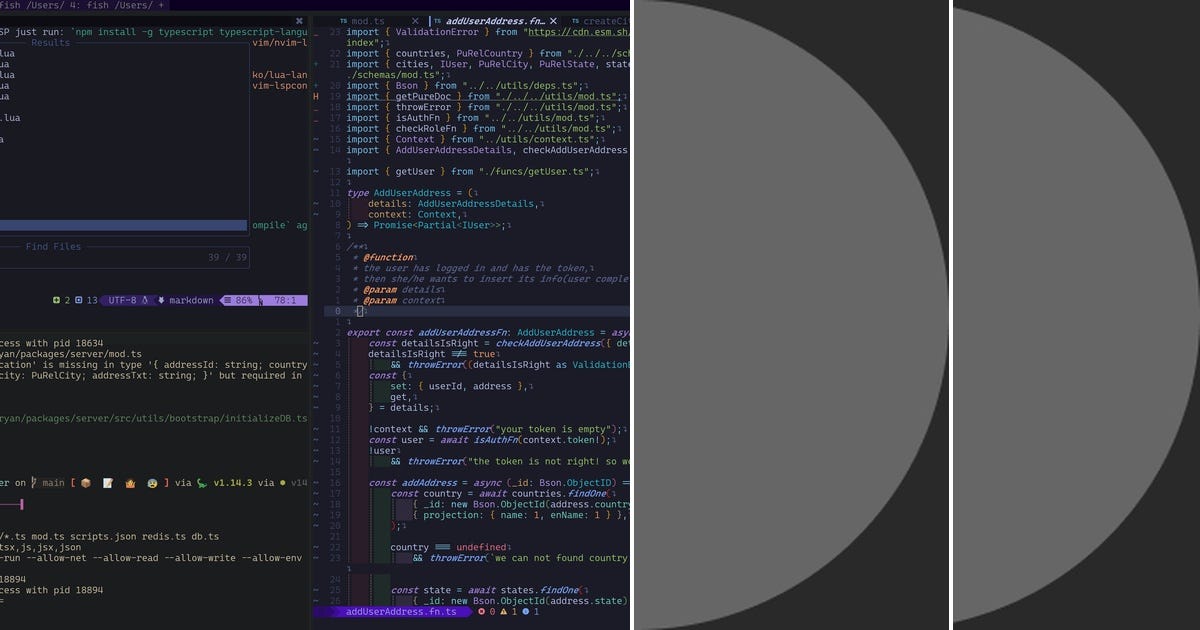Click the import { checkRoleFn } line
Screen dimensions: 1200x630
480,129
